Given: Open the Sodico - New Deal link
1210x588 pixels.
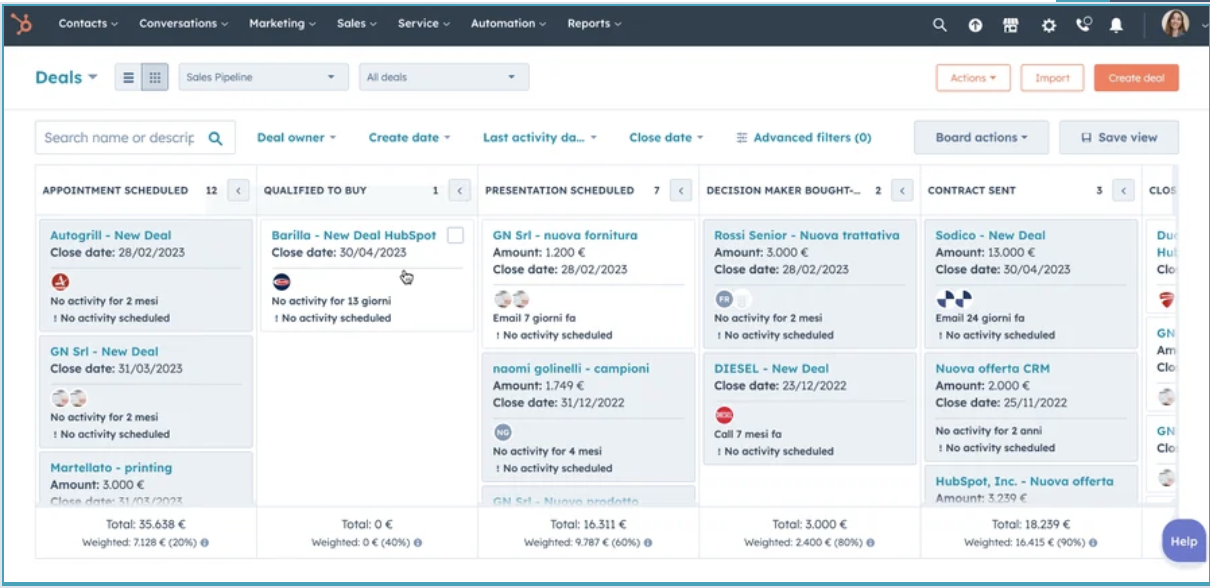Looking at the screenshot, I should 991,236.
